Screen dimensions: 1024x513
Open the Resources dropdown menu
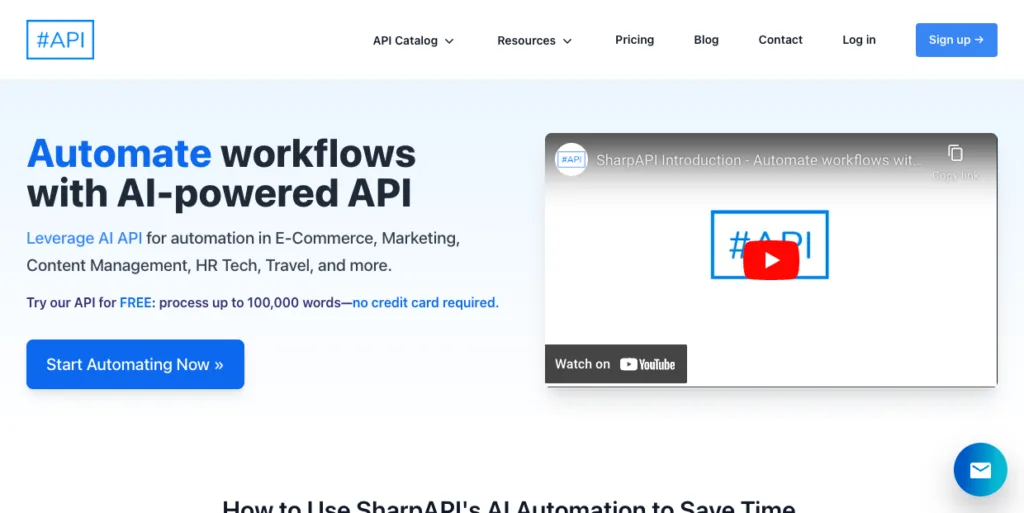[x=534, y=40]
